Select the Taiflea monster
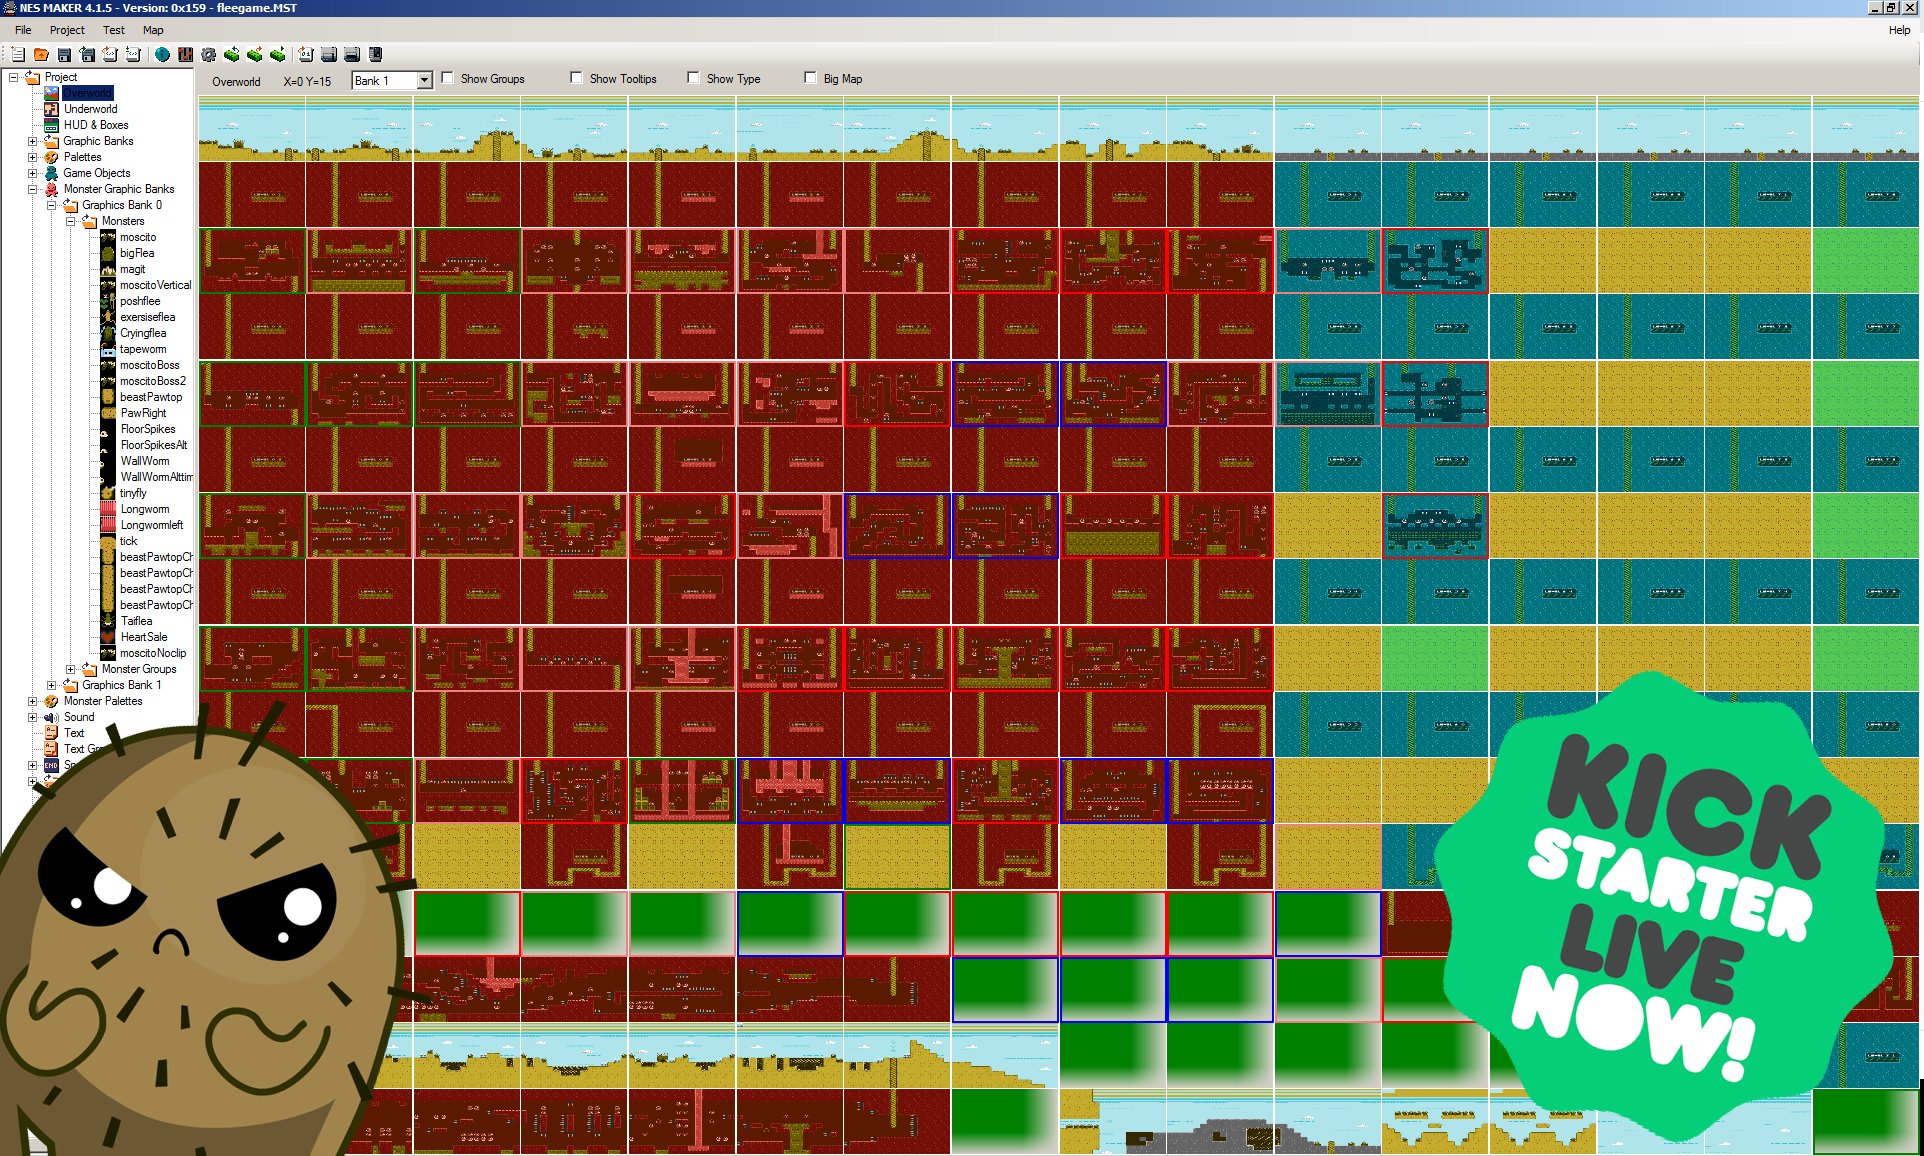1924x1156 pixels. pyautogui.click(x=136, y=621)
